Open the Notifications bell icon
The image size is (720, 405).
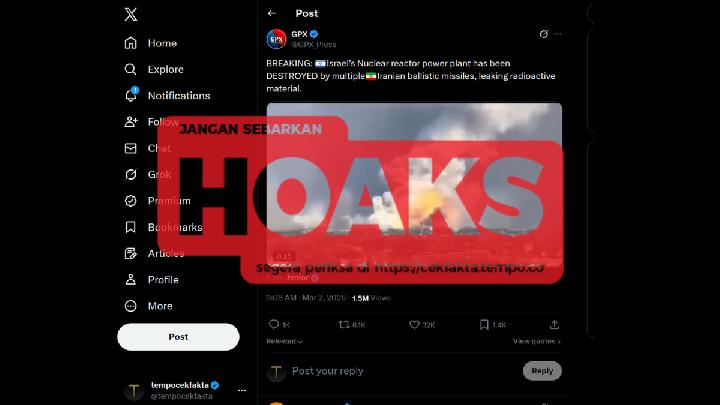131,95
